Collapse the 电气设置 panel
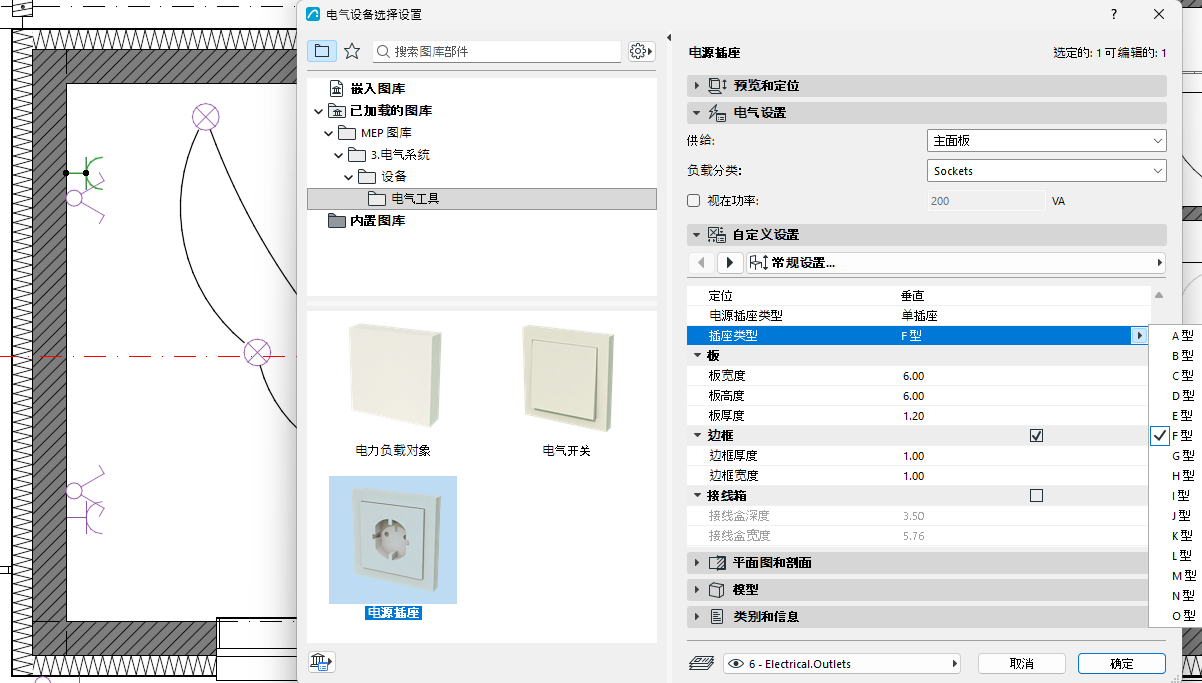The image size is (1202, 683). [x=697, y=113]
